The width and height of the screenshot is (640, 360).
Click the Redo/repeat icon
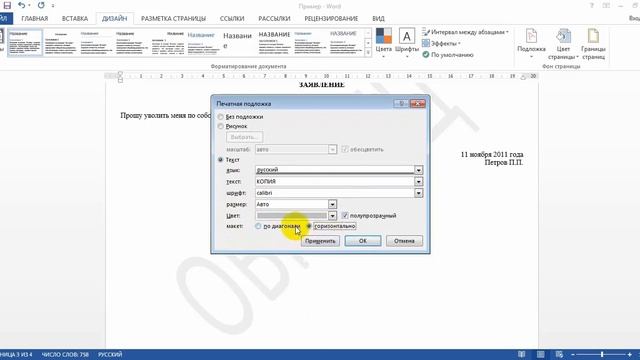coord(41,6)
